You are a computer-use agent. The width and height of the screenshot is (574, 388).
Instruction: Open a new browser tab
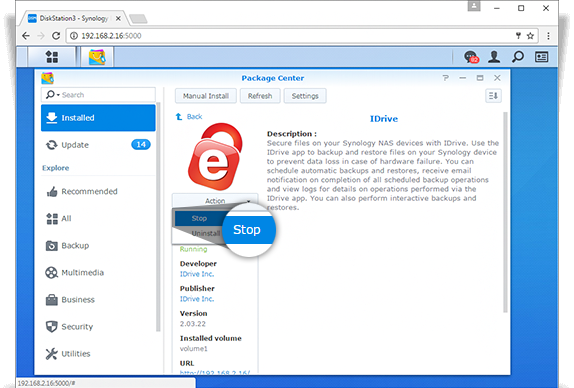(x=138, y=19)
